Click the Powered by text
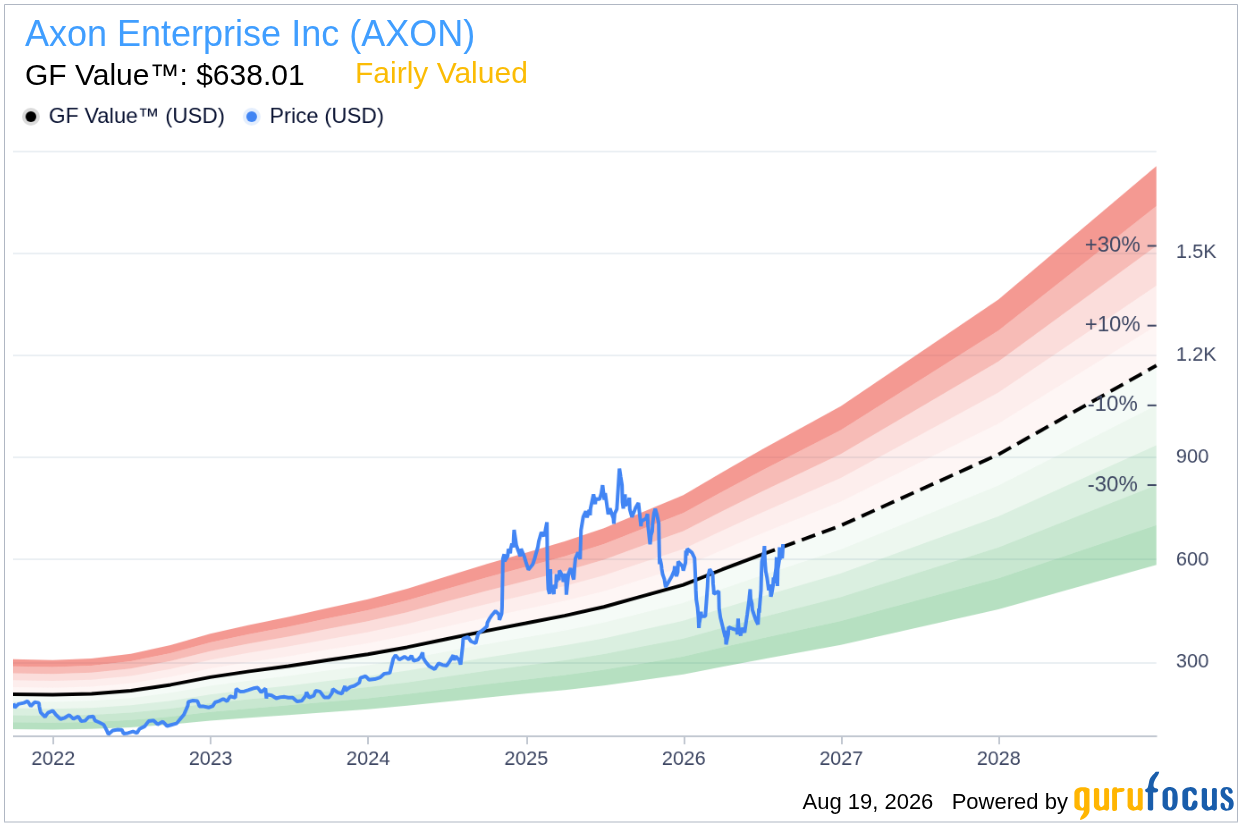This screenshot has width=1242, height=826. tap(1010, 802)
